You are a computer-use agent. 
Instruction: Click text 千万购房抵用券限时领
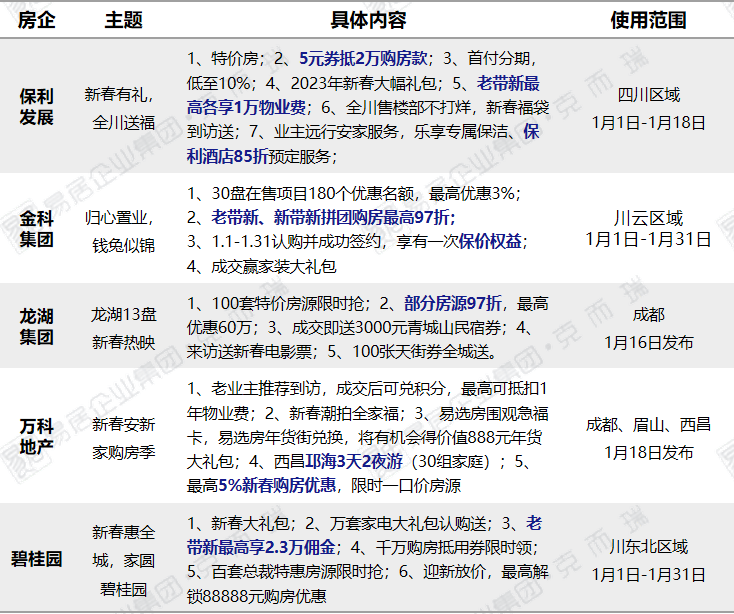[454, 547]
